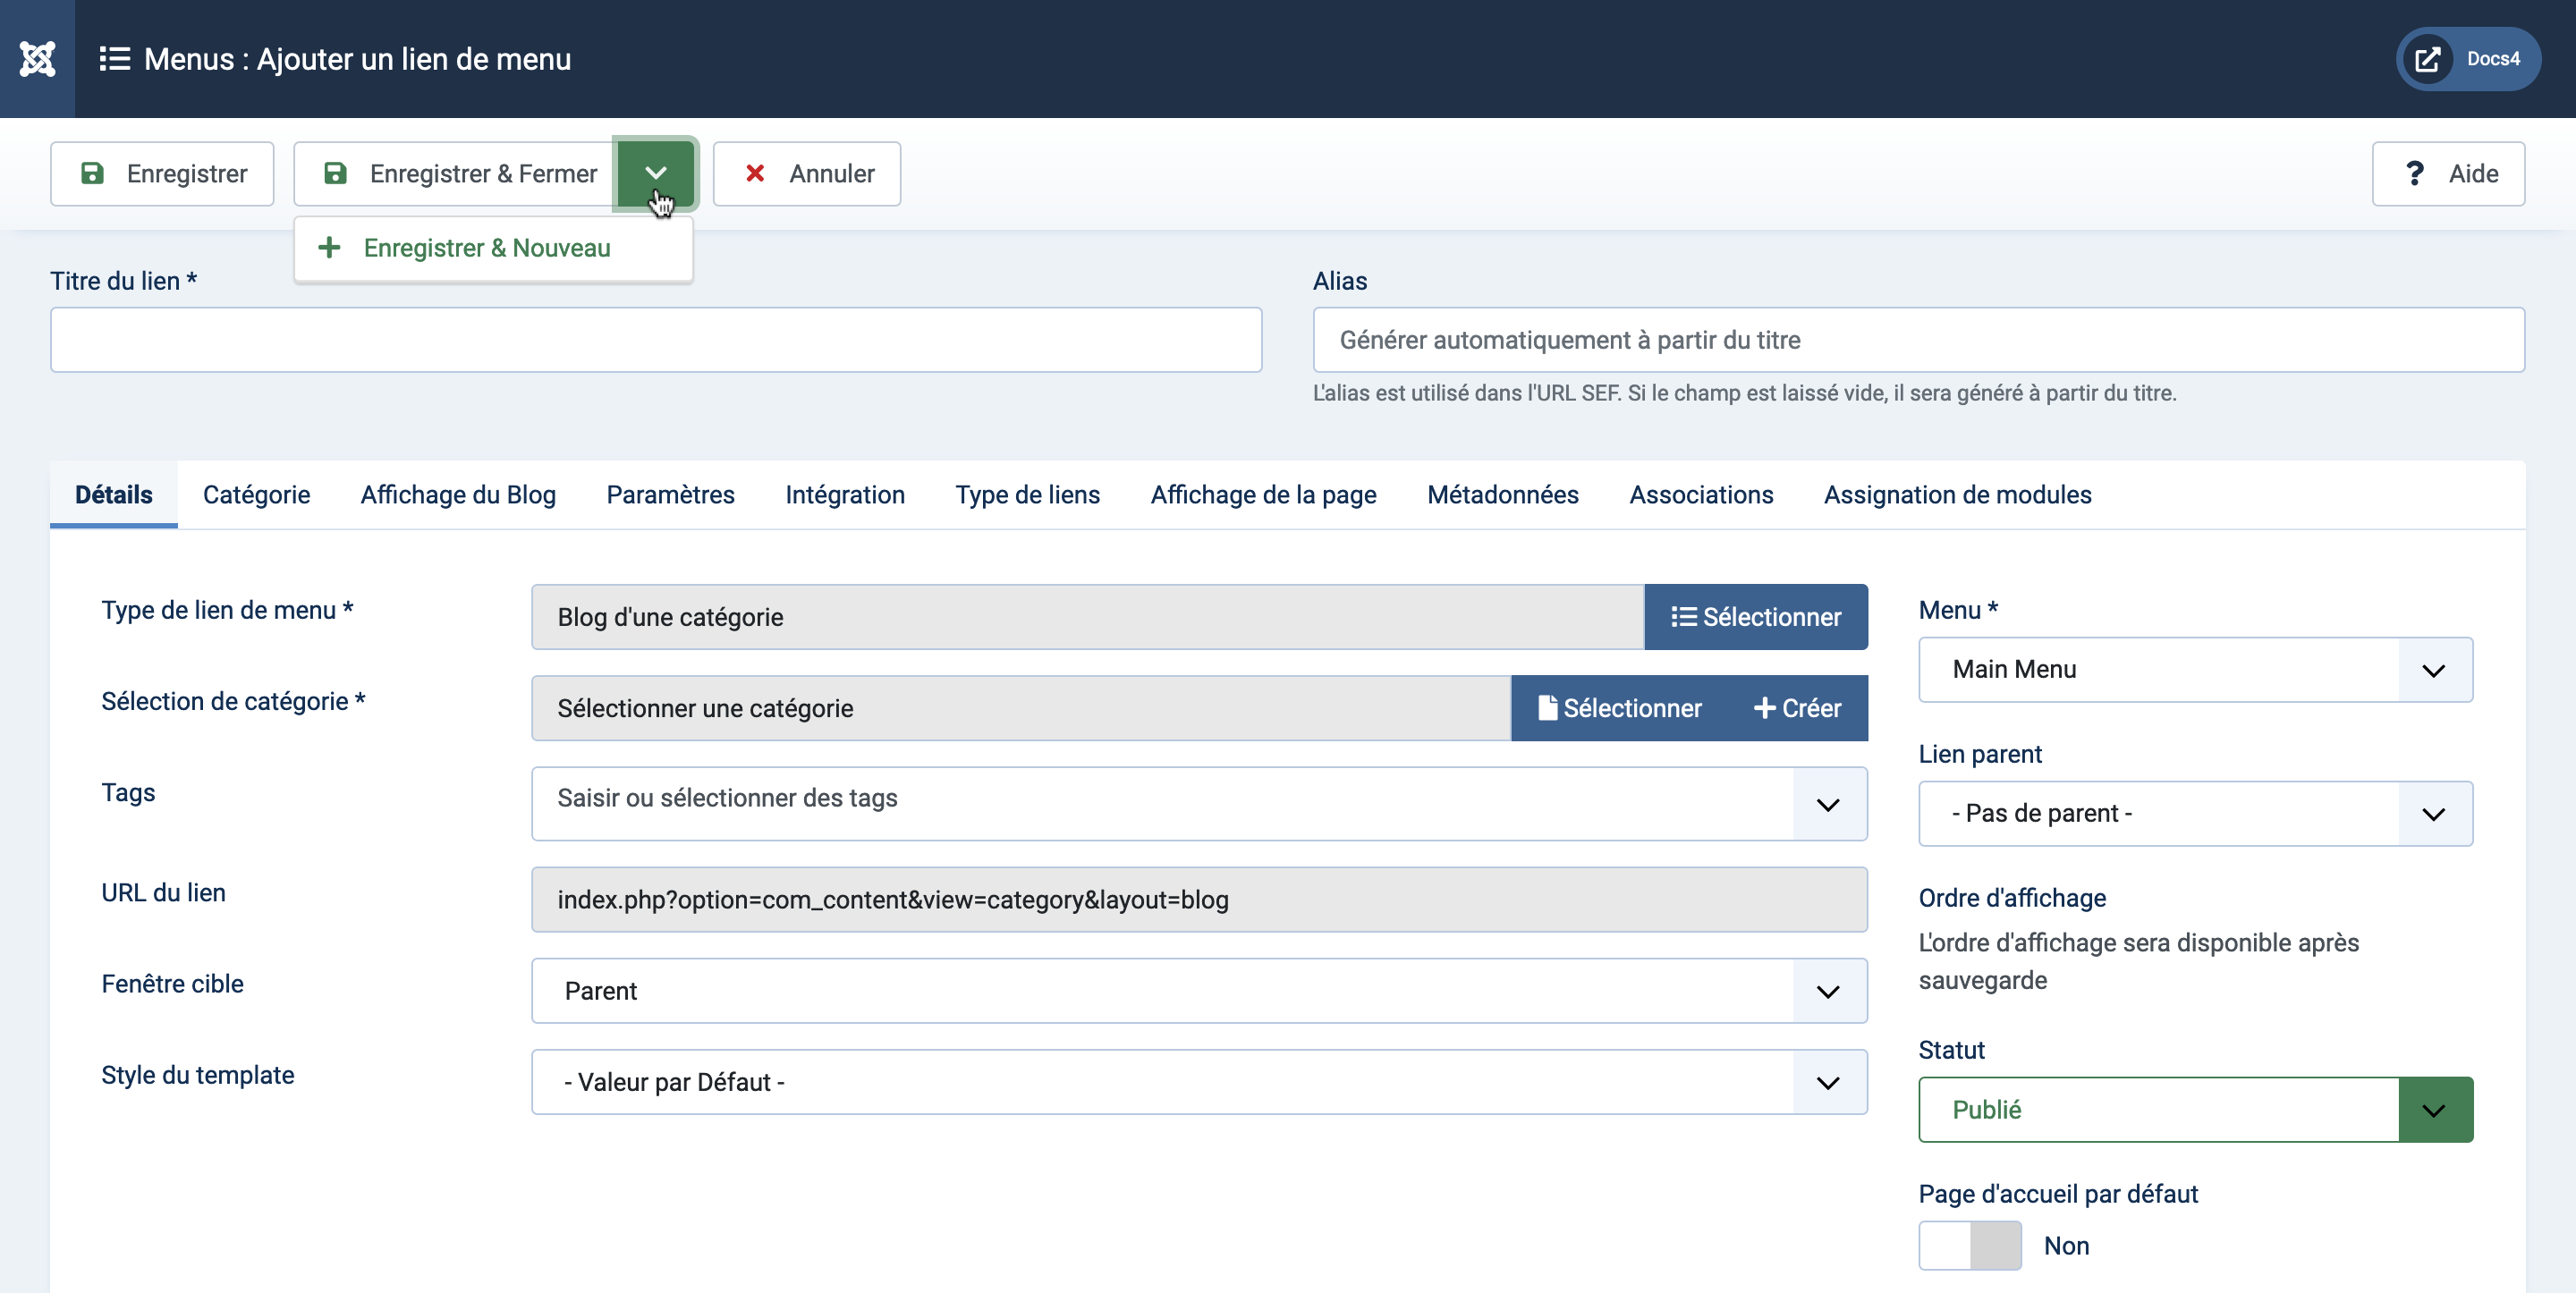Screen dimensions: 2576x1293
Task: Click the Titre du lien input field
Action: click(656, 340)
